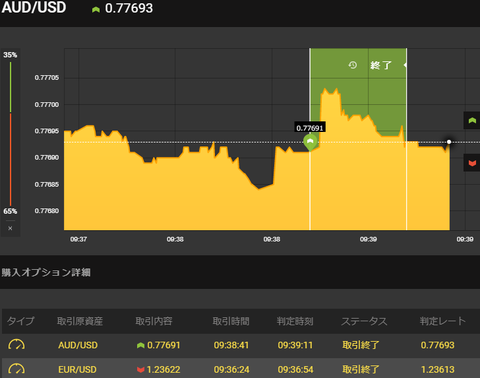Image resolution: width=480 pixels, height=378 pixels.
Task: Click the 0.77691 price label tooltip
Action: point(310,128)
